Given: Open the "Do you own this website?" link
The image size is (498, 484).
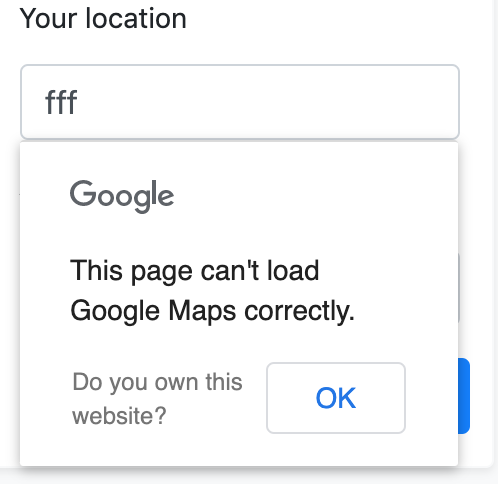Looking at the screenshot, I should tap(157, 399).
